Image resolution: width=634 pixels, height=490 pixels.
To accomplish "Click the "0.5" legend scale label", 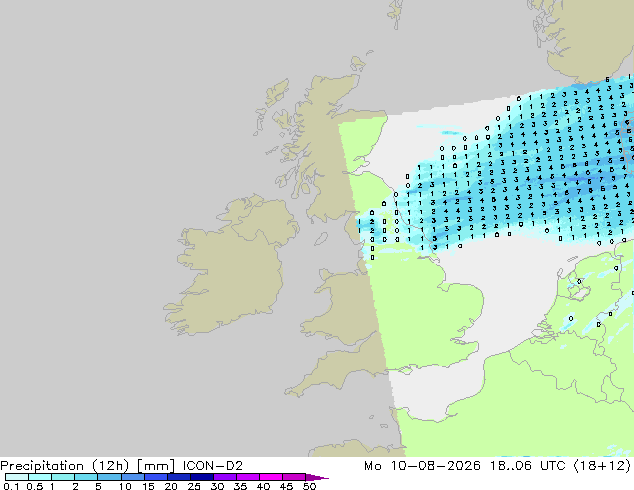I will (x=34, y=486).
